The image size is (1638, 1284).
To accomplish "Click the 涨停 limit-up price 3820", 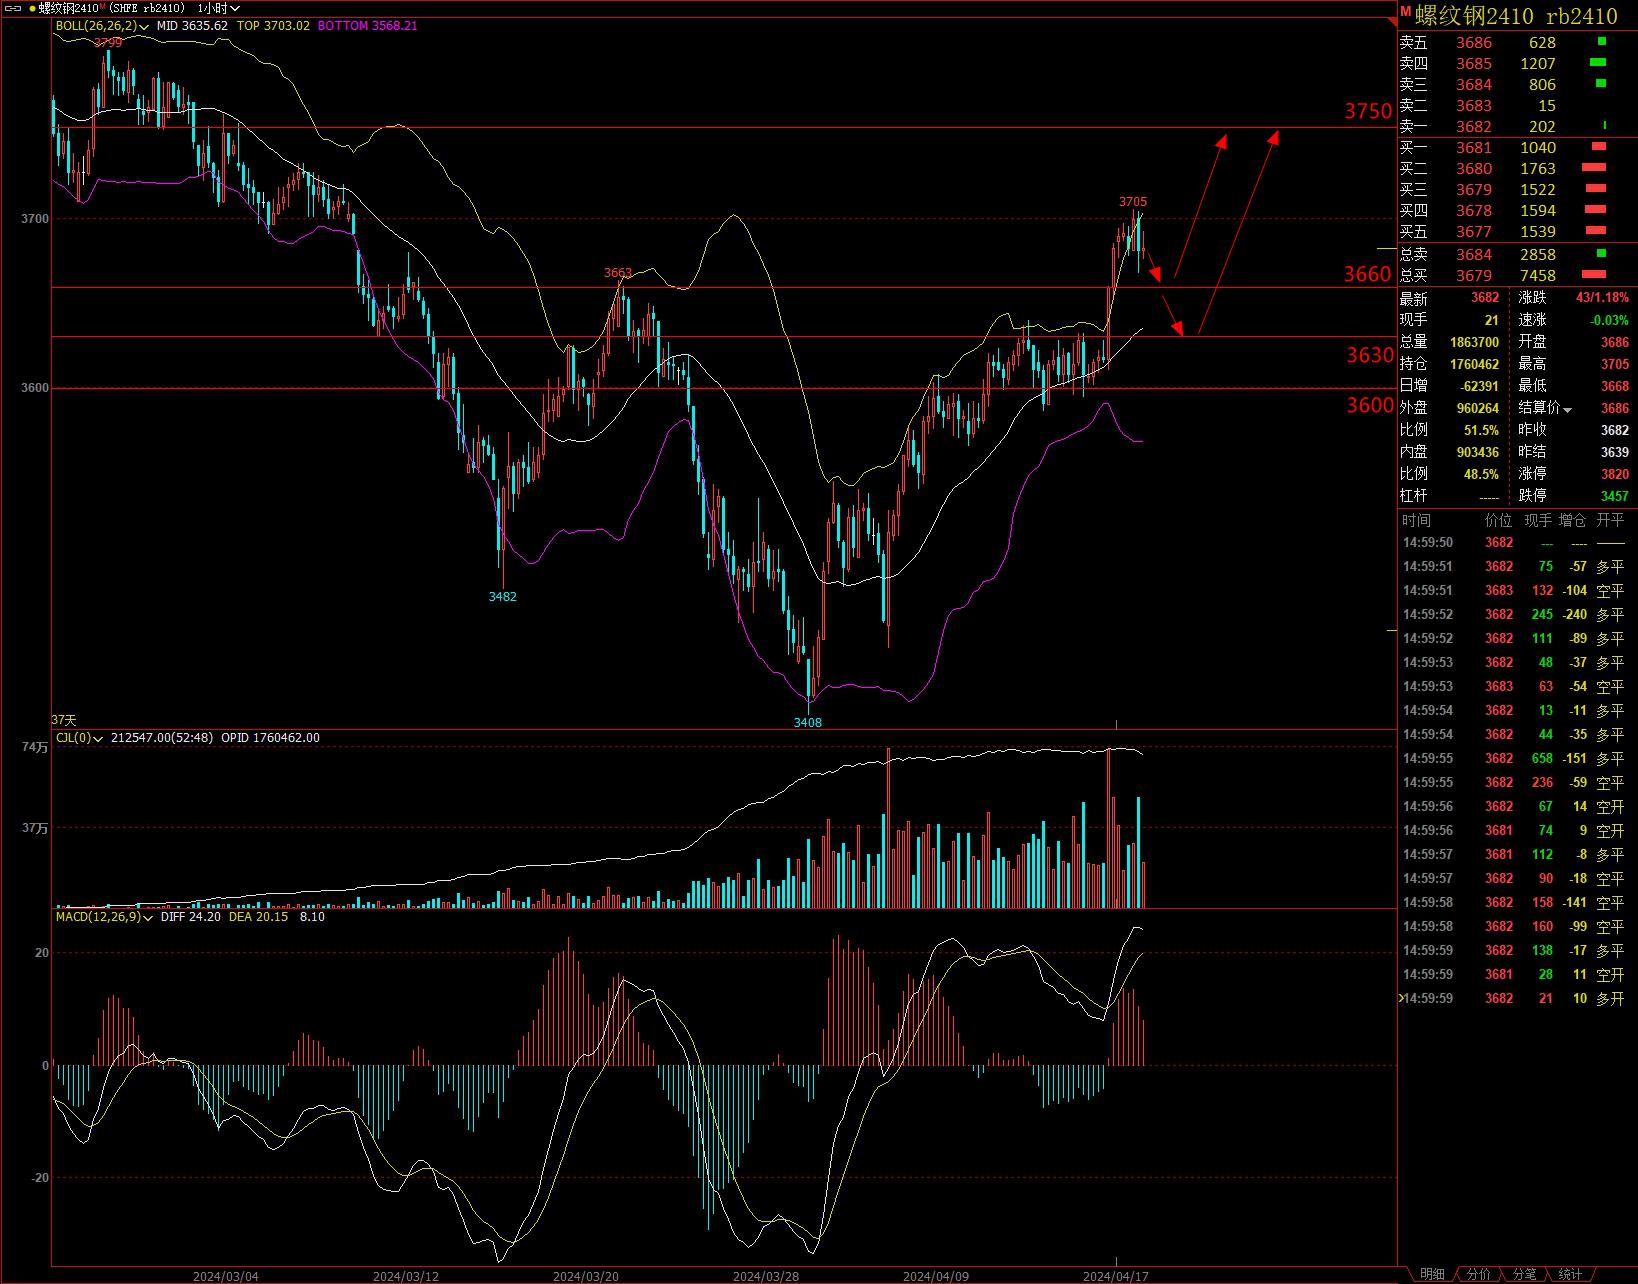I will tap(1615, 474).
